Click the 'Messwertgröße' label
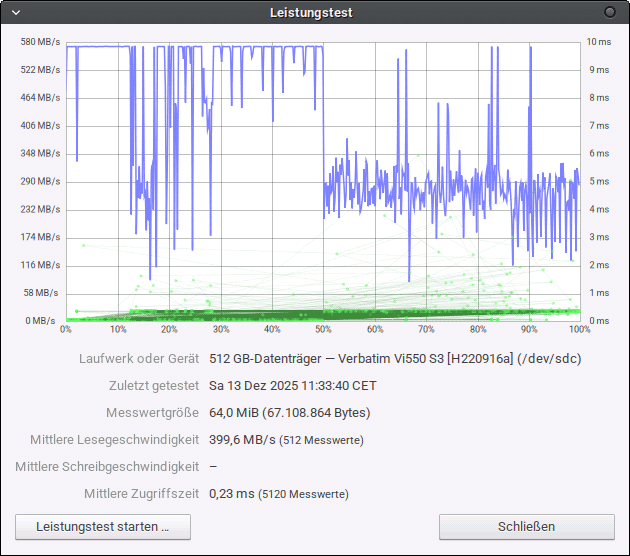 152,413
